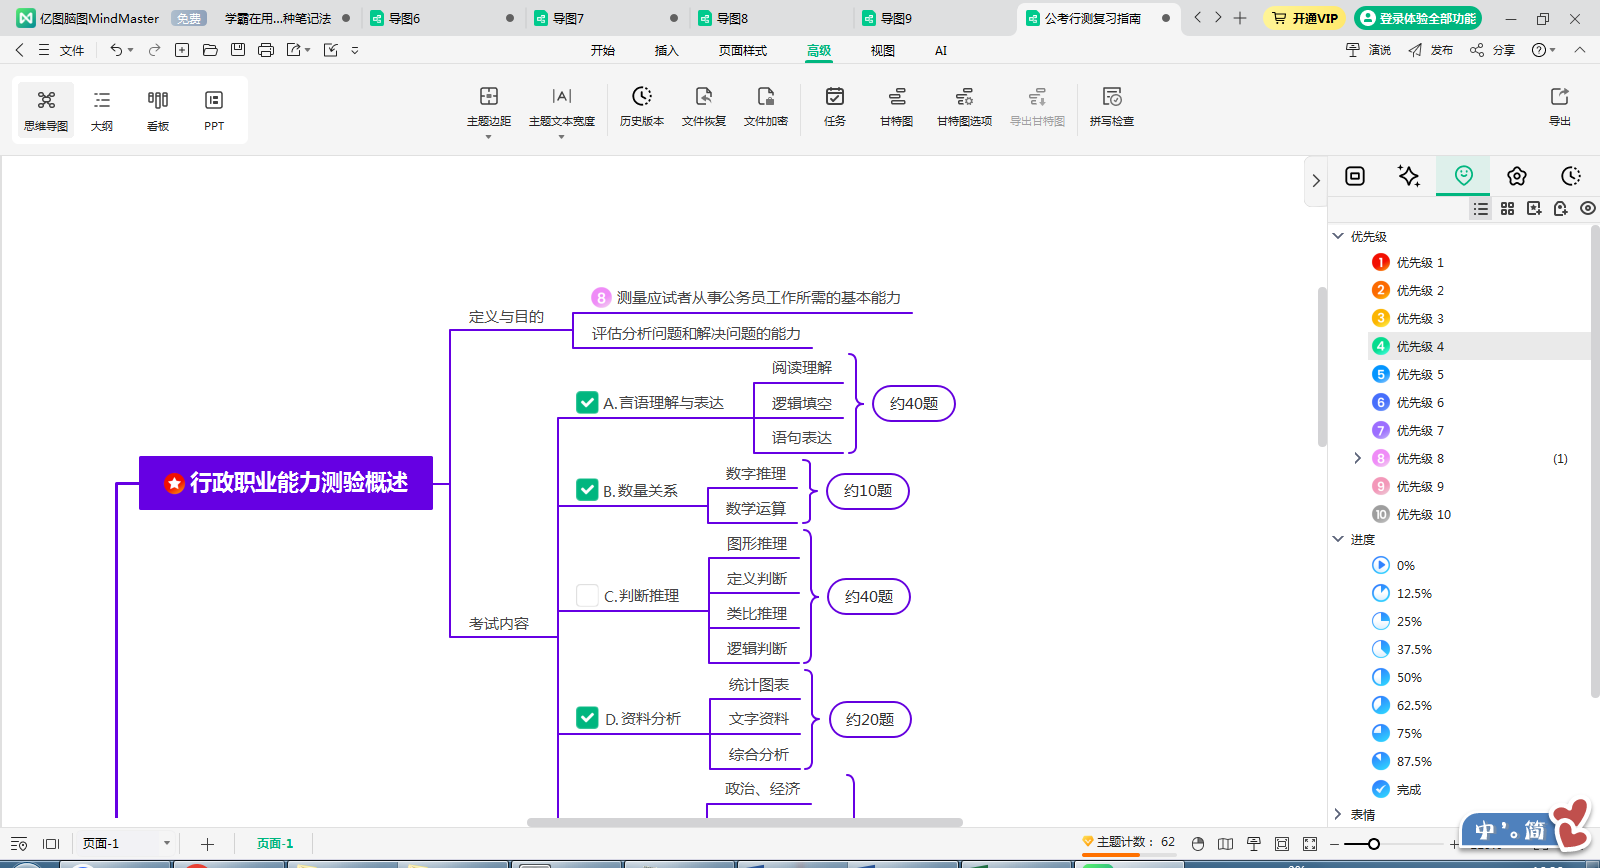1600x868 pixels.
Task: Open the topic format panel tab
Action: (x=1355, y=176)
